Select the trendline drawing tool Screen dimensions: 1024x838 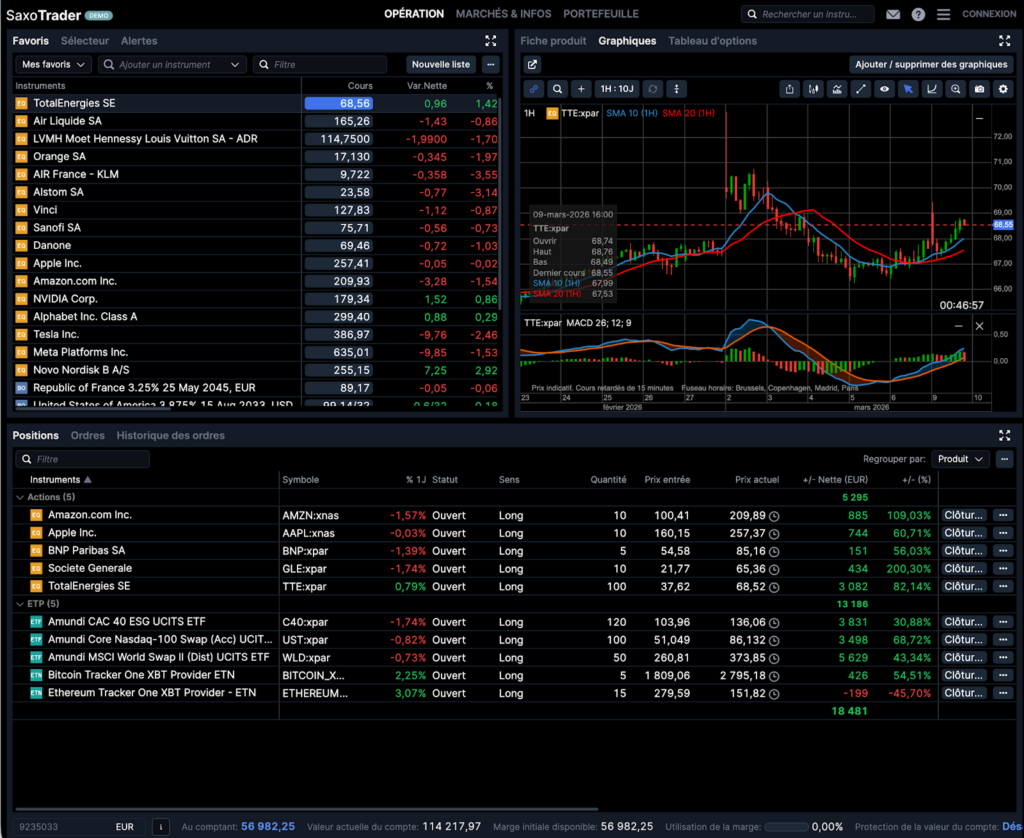860,89
